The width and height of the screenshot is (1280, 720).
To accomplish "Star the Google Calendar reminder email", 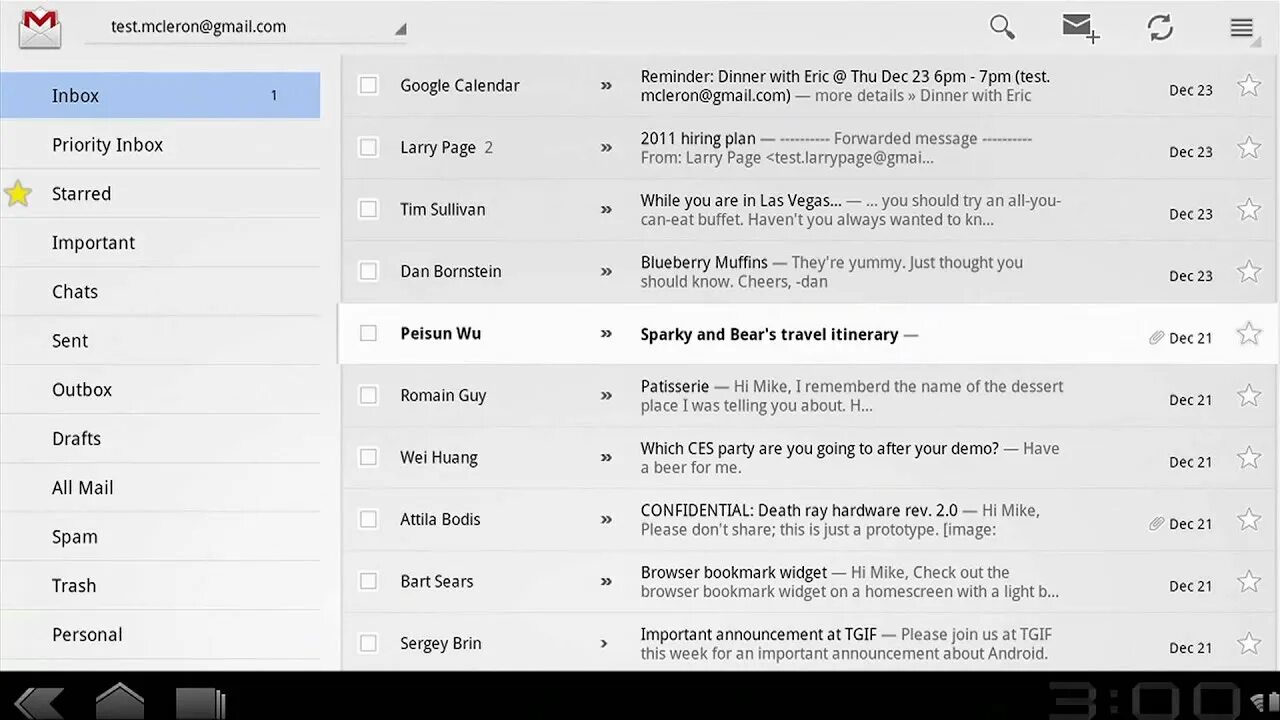I will click(x=1249, y=86).
